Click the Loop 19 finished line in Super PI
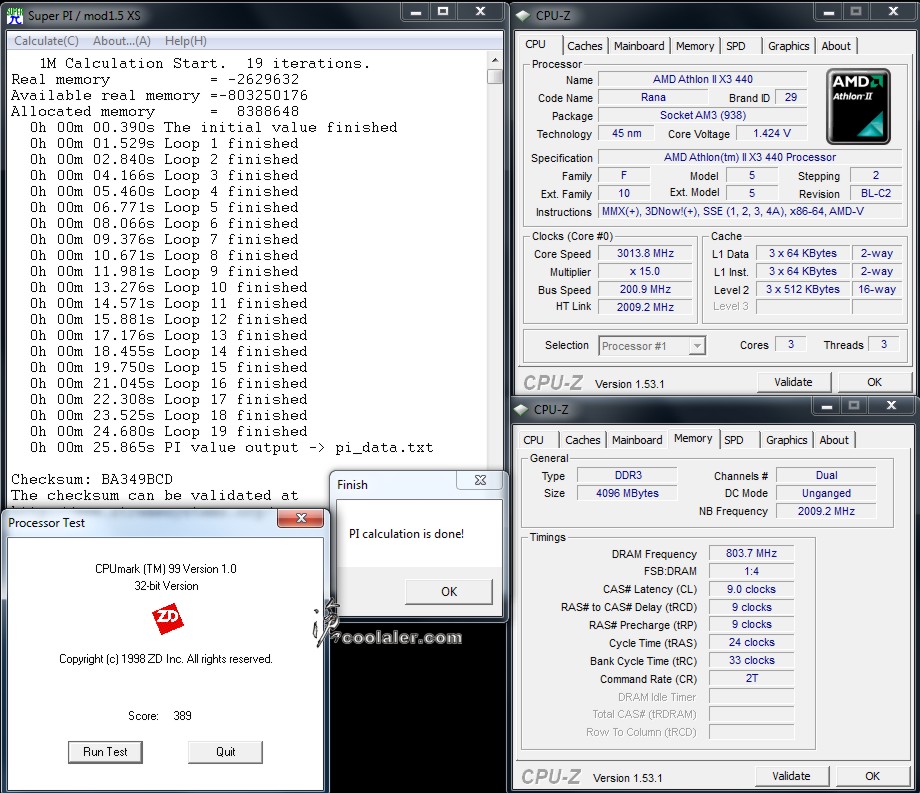Viewport: 920px width, 793px height. tap(169, 432)
